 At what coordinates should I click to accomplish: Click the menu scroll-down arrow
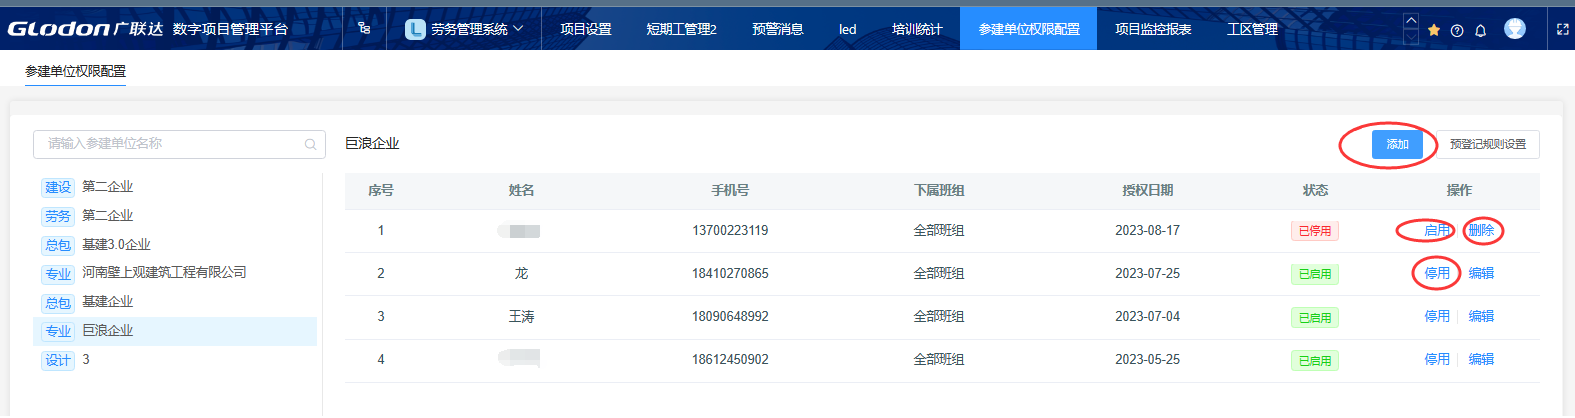pos(1411,37)
